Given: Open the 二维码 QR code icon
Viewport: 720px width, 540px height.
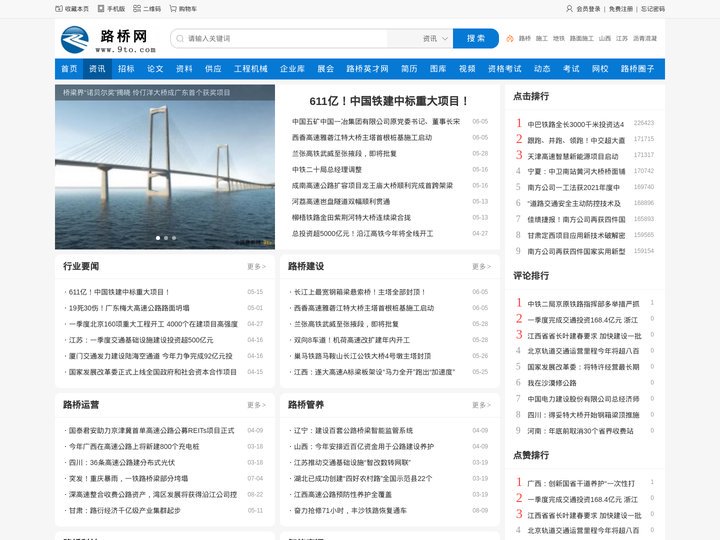Looking at the screenshot, I should (137, 9).
